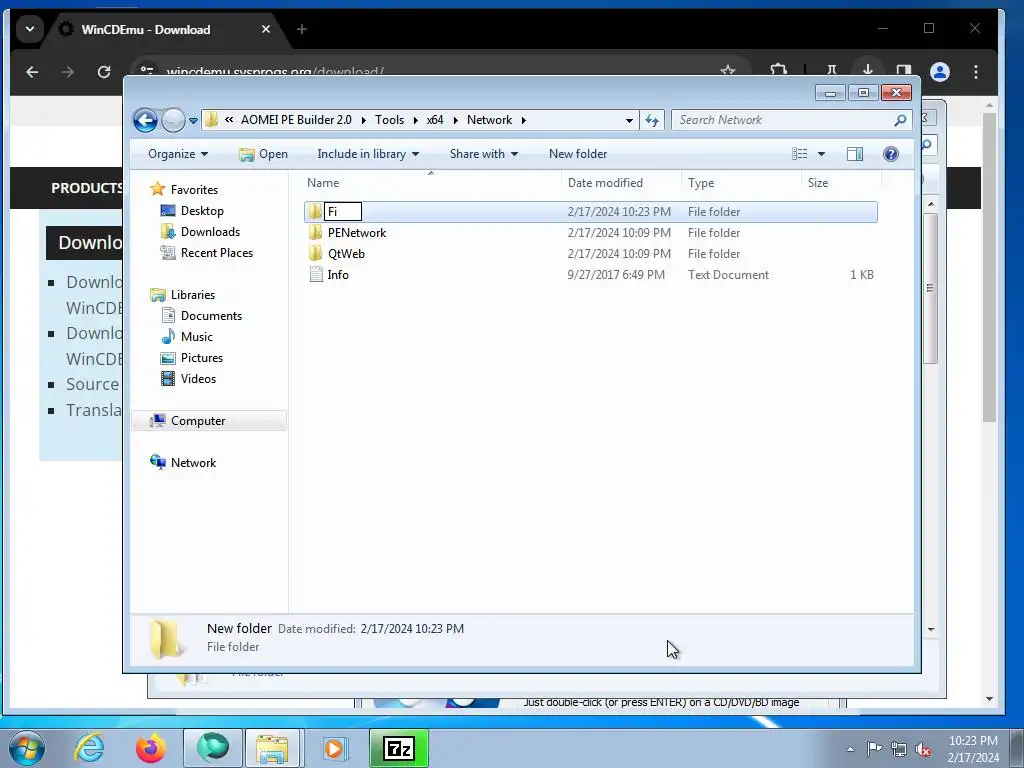Close the WinCDEmu browser tab
The width and height of the screenshot is (1024, 768).
pyautogui.click(x=266, y=29)
